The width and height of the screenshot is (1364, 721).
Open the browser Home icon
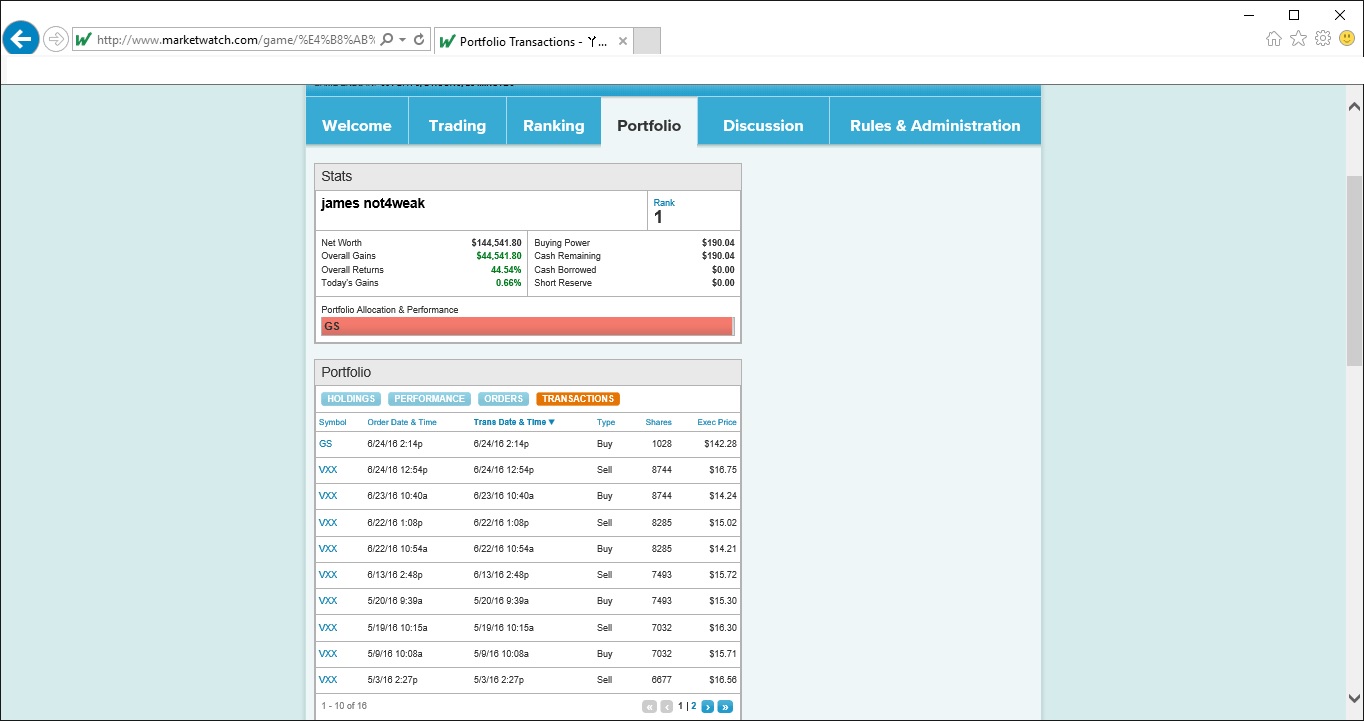pyautogui.click(x=1273, y=39)
